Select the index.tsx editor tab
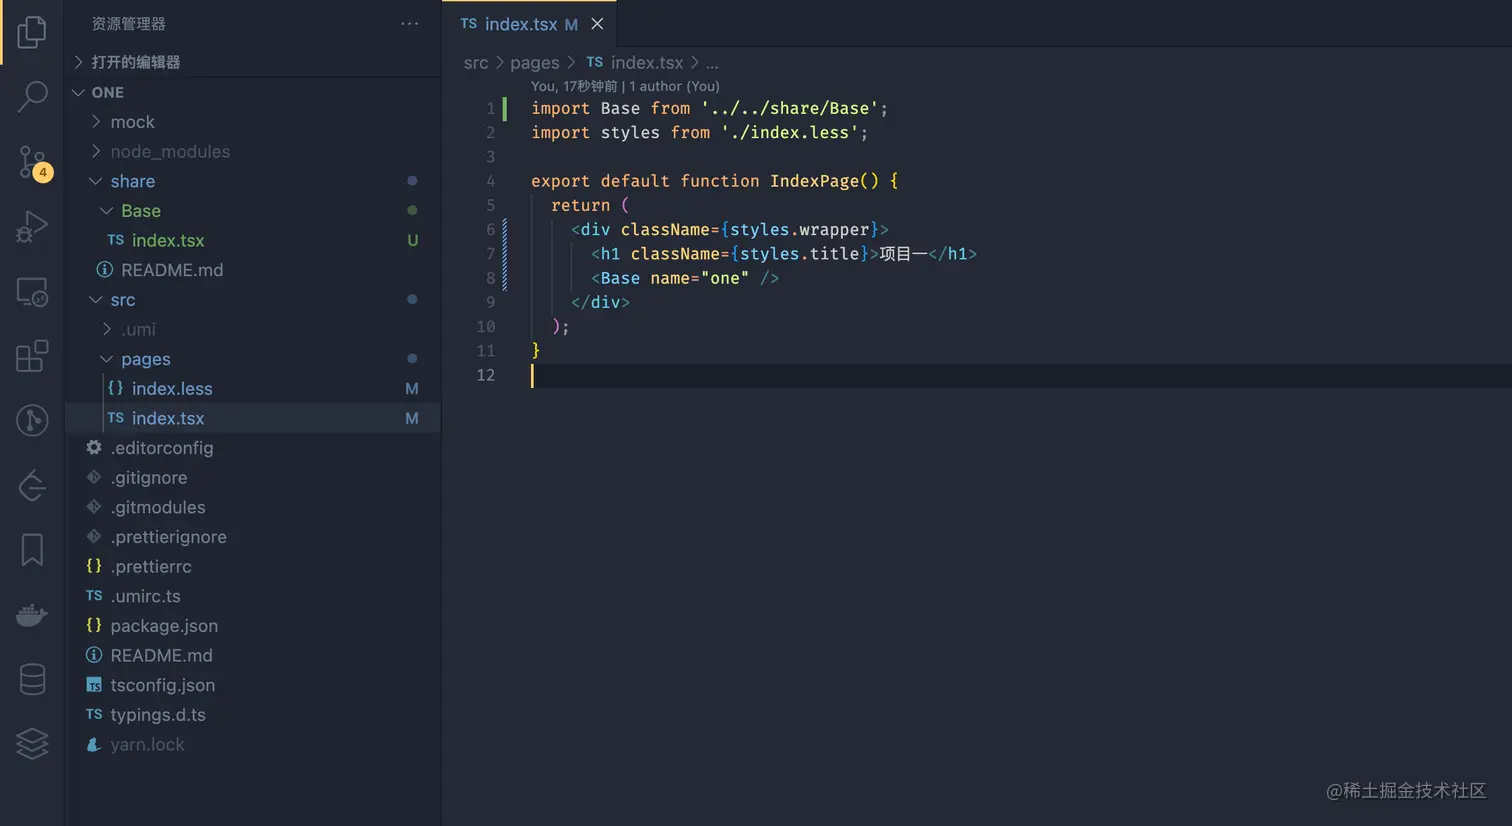This screenshot has width=1512, height=826. (x=530, y=24)
